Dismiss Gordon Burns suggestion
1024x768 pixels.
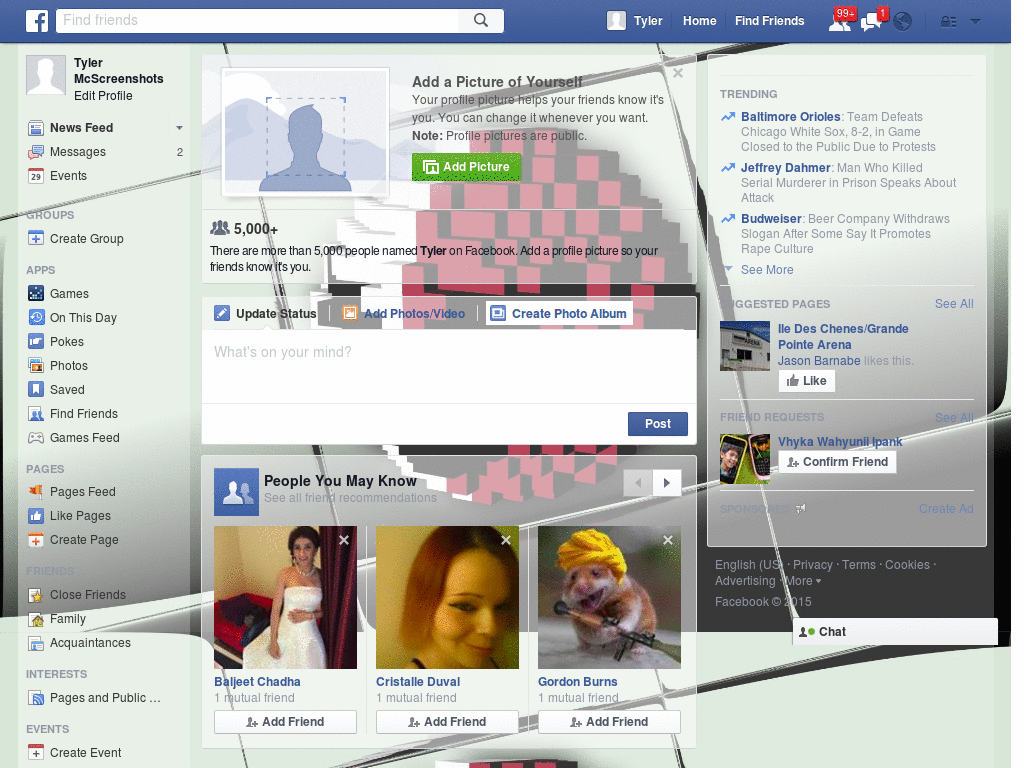pyautogui.click(x=668, y=540)
